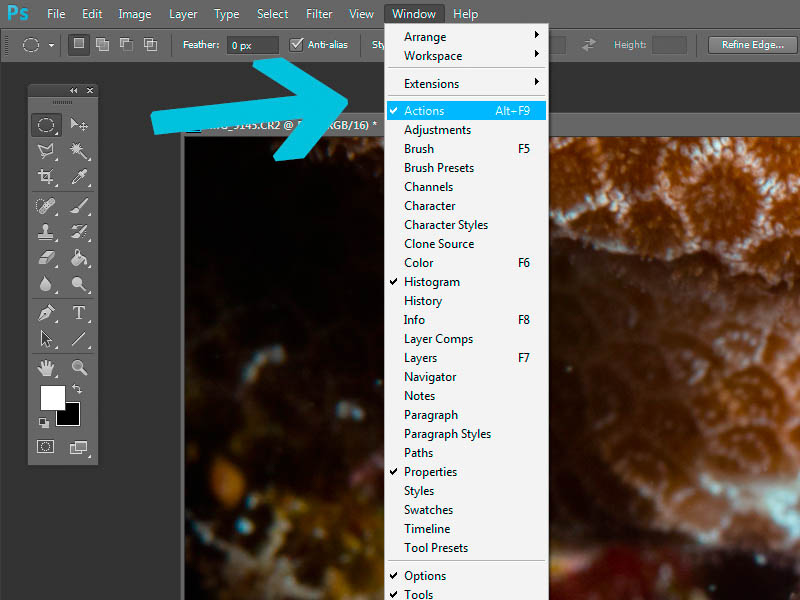This screenshot has width=800, height=600.
Task: Pick the Clone Stamp tool
Action: pos(46,232)
